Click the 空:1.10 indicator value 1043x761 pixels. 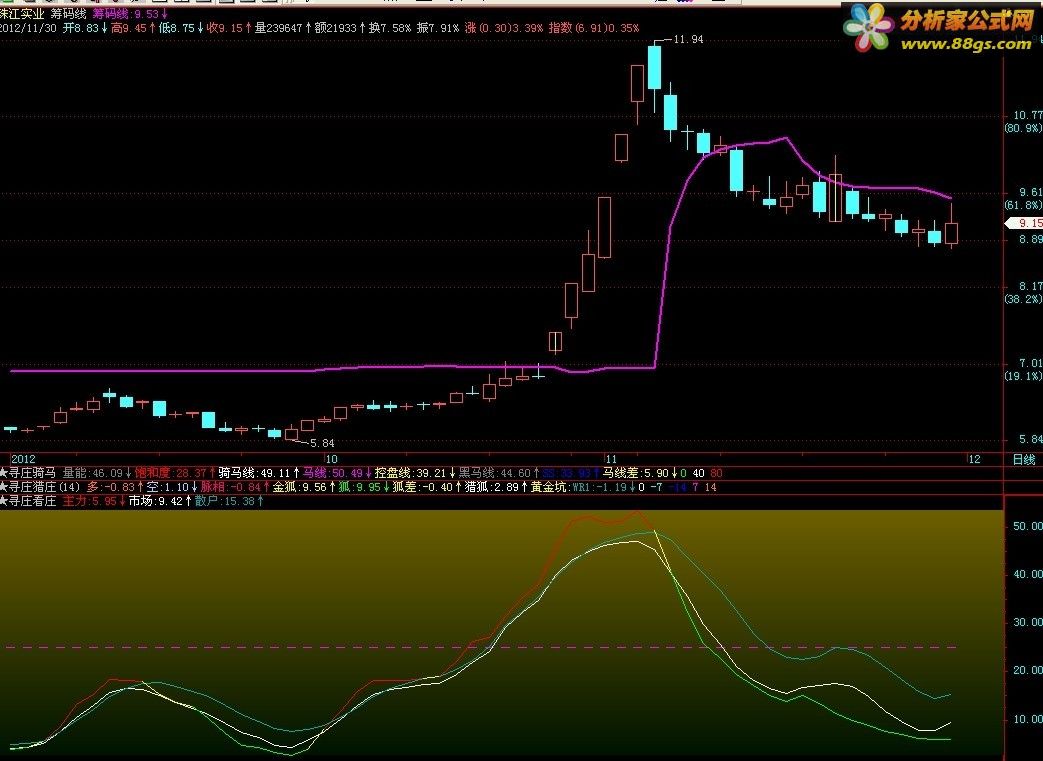click(172, 487)
